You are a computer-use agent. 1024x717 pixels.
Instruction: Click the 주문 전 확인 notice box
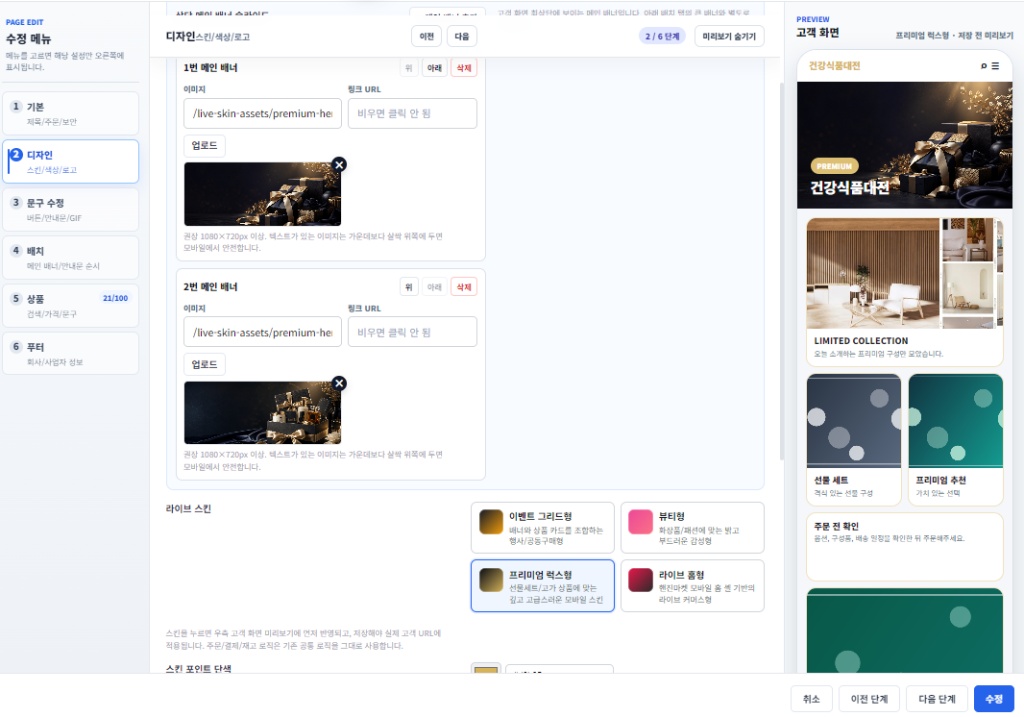coord(904,547)
